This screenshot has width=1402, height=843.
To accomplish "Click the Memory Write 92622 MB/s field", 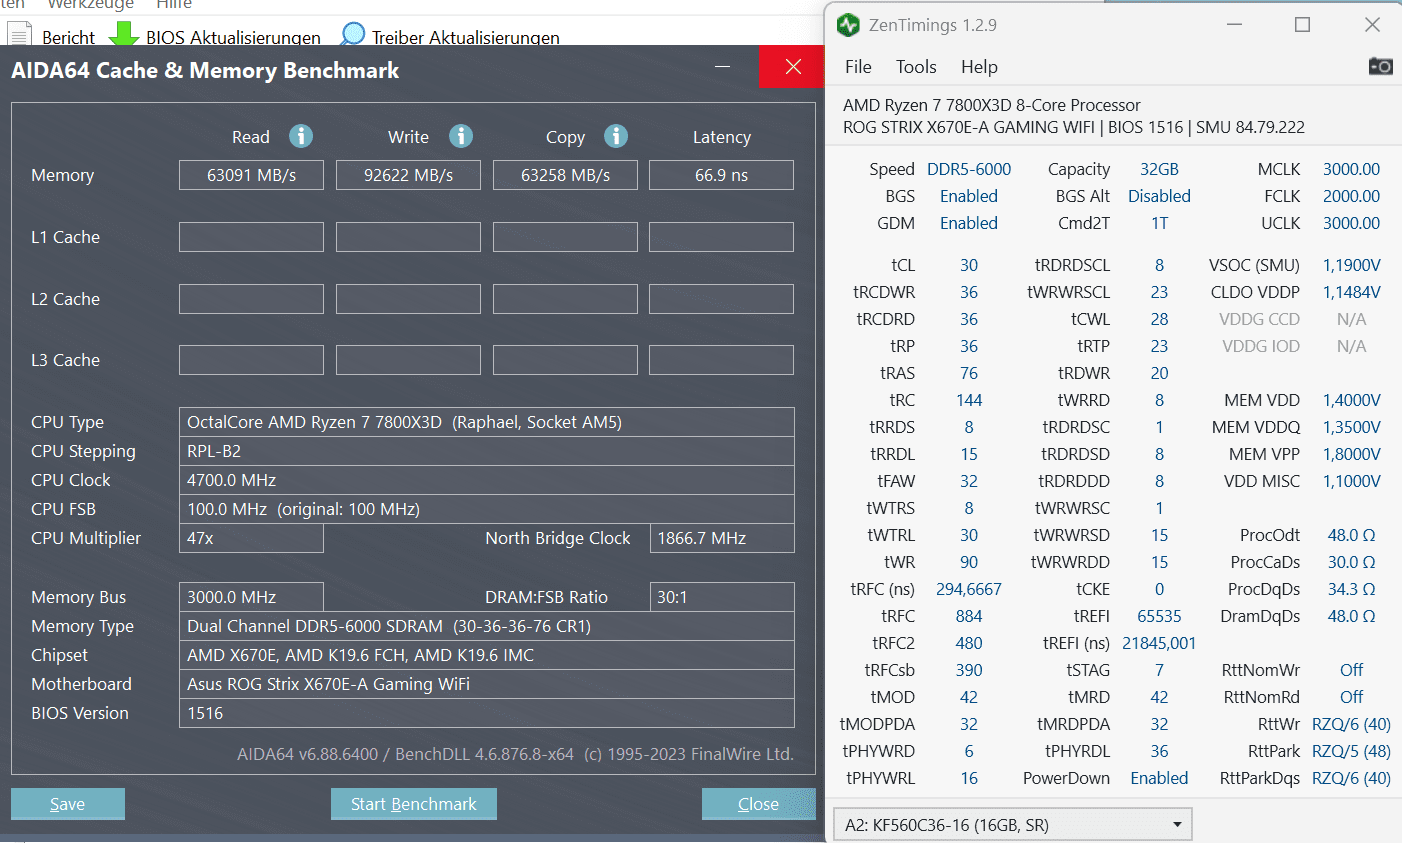I will (408, 175).
